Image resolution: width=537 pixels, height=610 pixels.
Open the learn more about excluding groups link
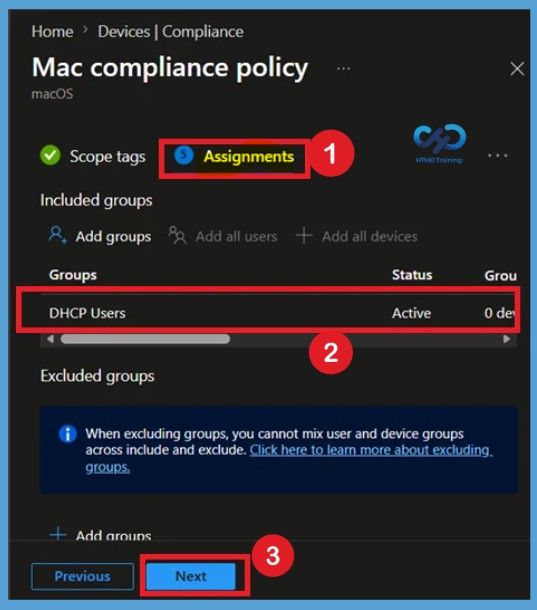coord(289,458)
